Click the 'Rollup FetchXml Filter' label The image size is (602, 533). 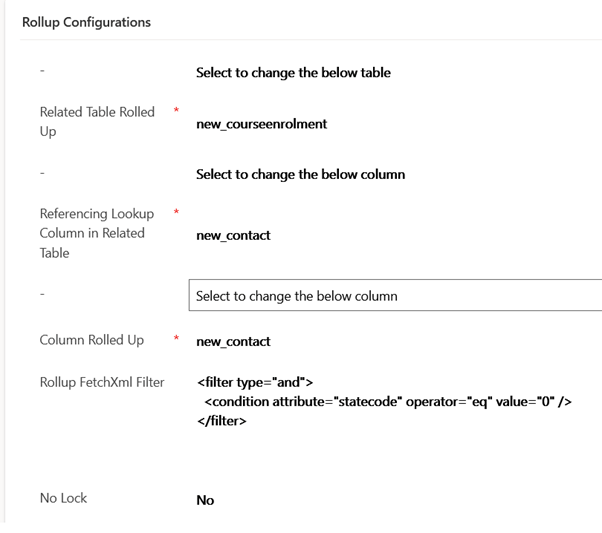[x=102, y=382]
